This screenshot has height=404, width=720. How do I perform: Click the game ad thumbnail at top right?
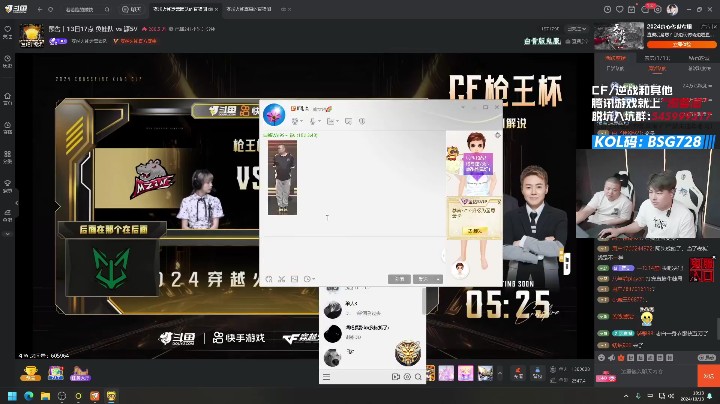[x=619, y=36]
